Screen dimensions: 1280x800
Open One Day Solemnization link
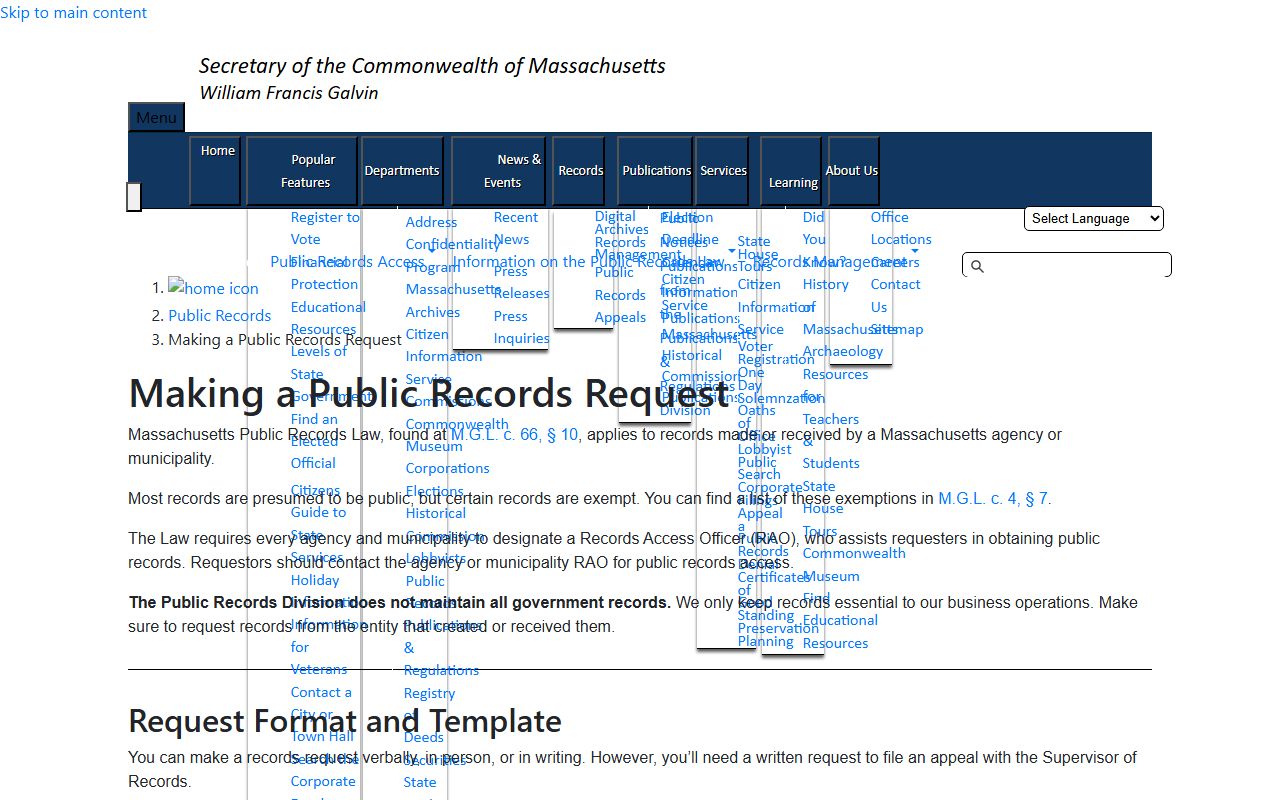780,385
